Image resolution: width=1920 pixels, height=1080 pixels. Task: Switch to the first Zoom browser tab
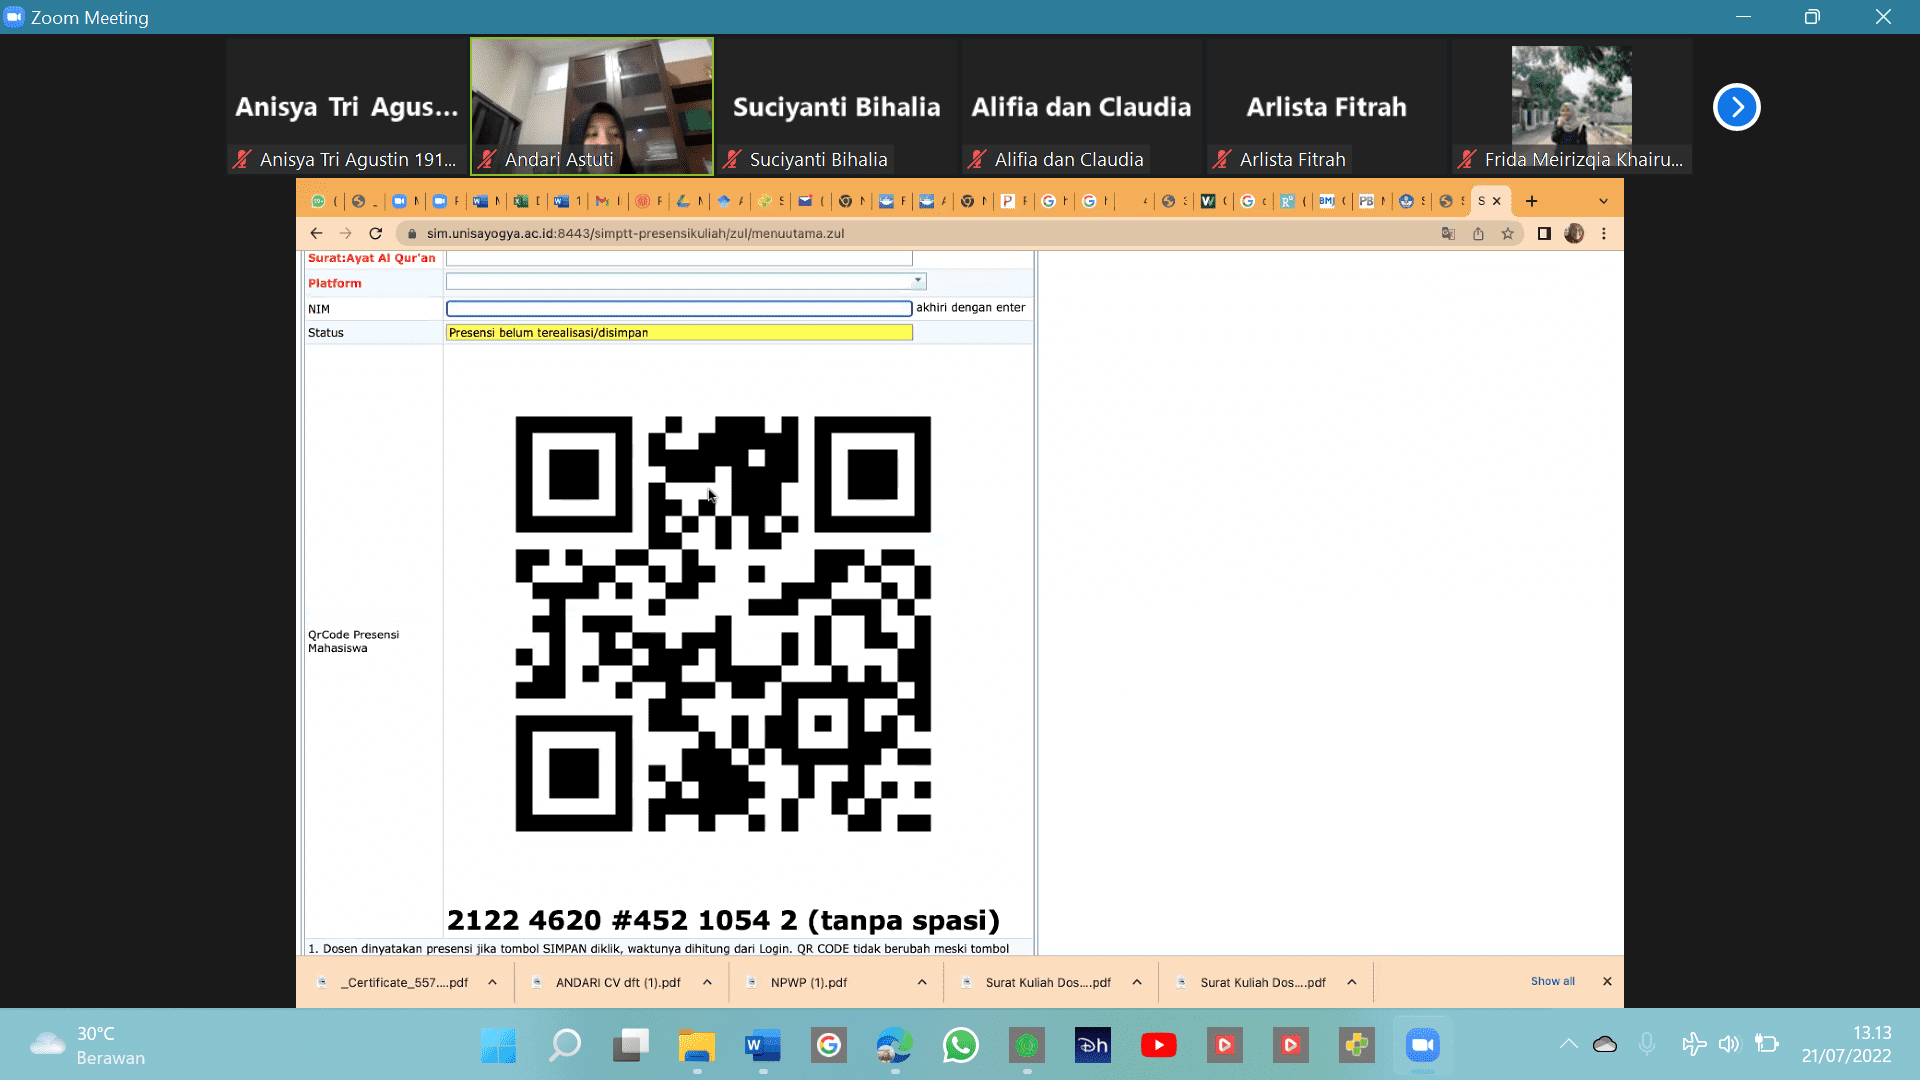tap(399, 201)
